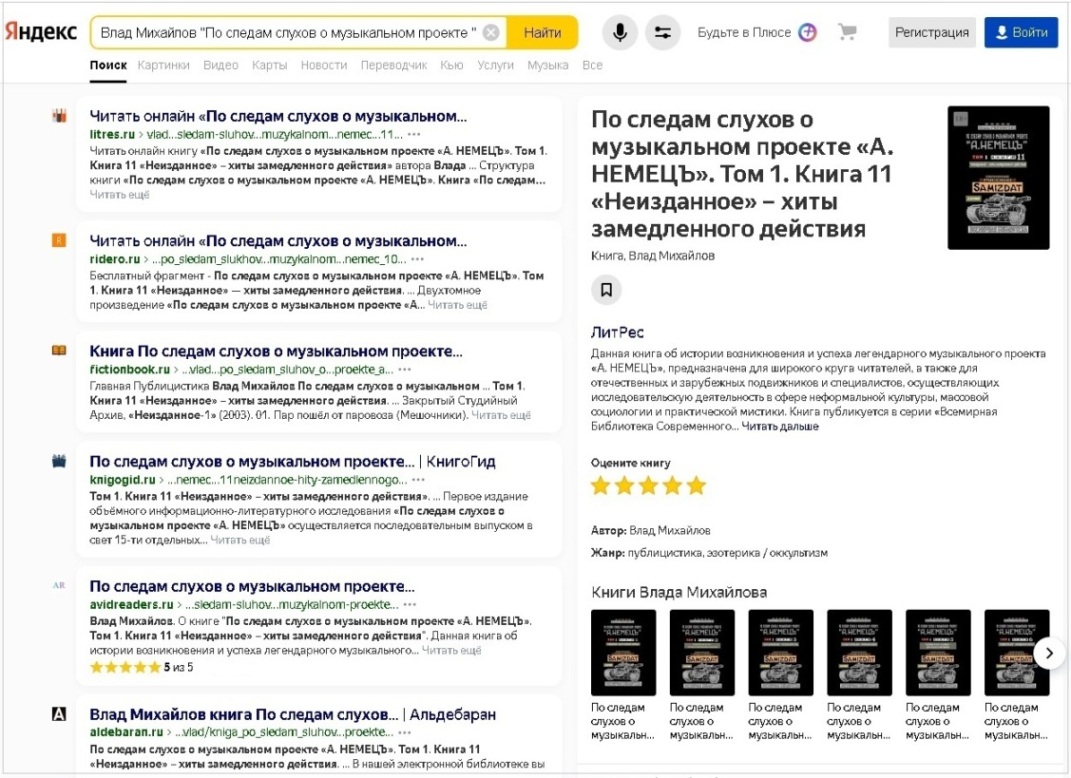
Task: Switch to the Кью tab
Action: click(451, 65)
